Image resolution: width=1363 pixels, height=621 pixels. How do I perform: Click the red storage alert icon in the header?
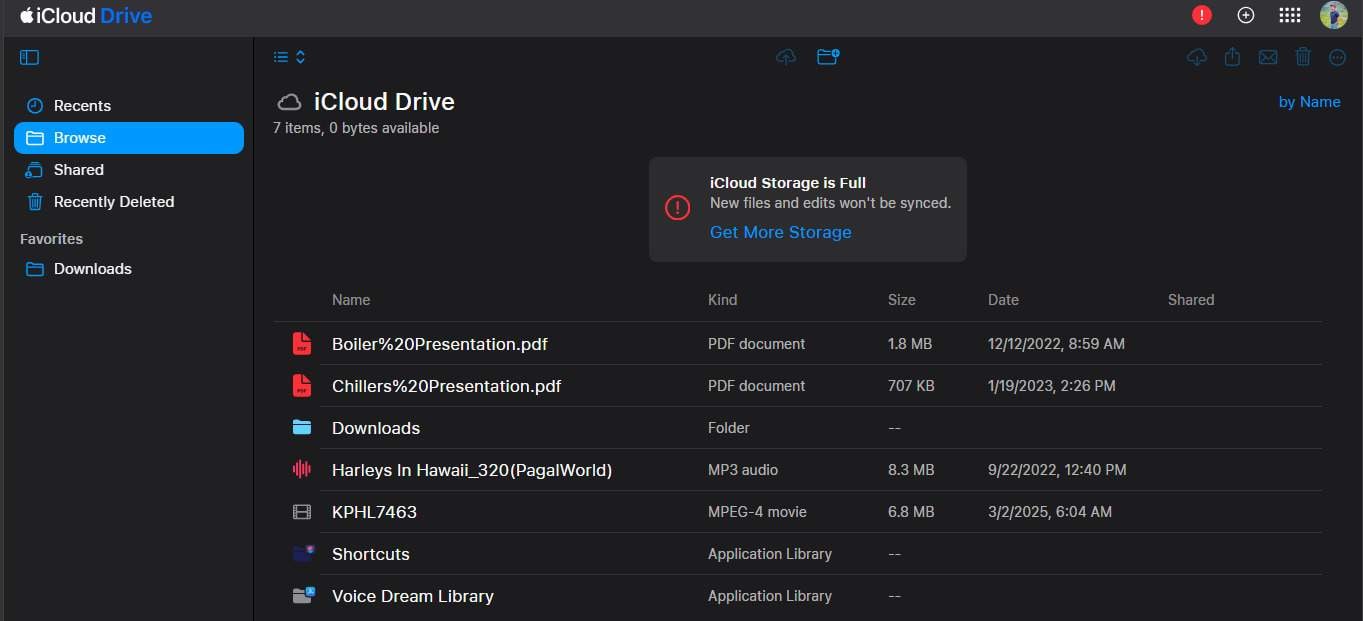click(x=1202, y=15)
